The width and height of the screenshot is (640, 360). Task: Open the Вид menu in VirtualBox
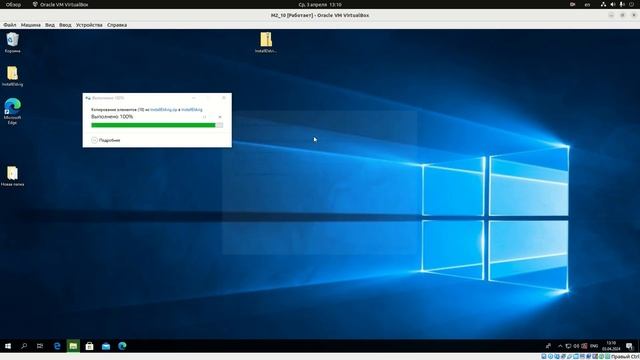click(x=50, y=25)
